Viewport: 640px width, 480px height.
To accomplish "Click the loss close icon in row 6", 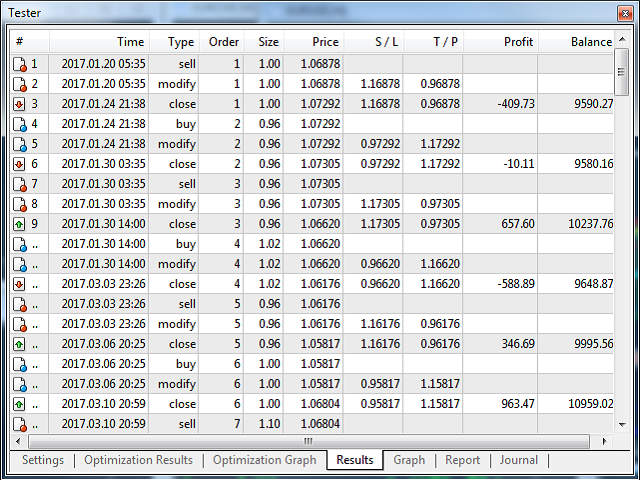I will point(20,164).
